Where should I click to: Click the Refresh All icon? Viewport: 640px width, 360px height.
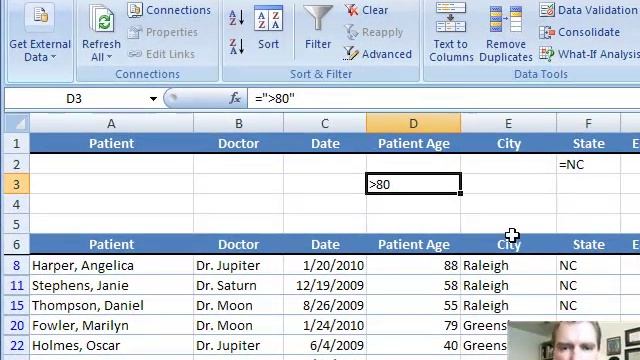tap(102, 18)
